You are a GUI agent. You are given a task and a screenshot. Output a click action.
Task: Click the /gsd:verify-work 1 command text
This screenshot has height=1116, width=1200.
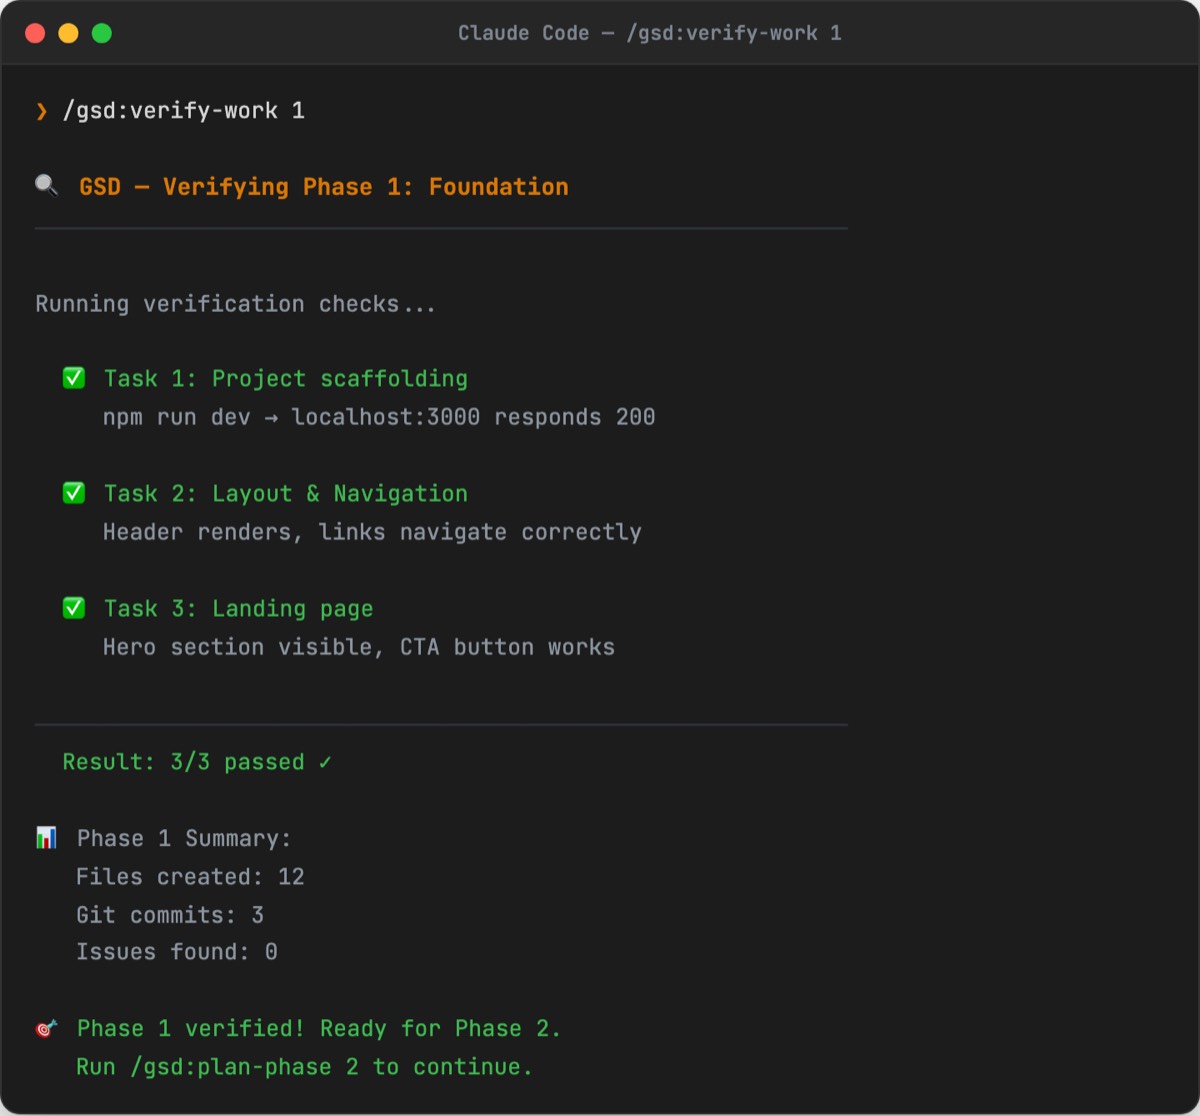(x=183, y=111)
